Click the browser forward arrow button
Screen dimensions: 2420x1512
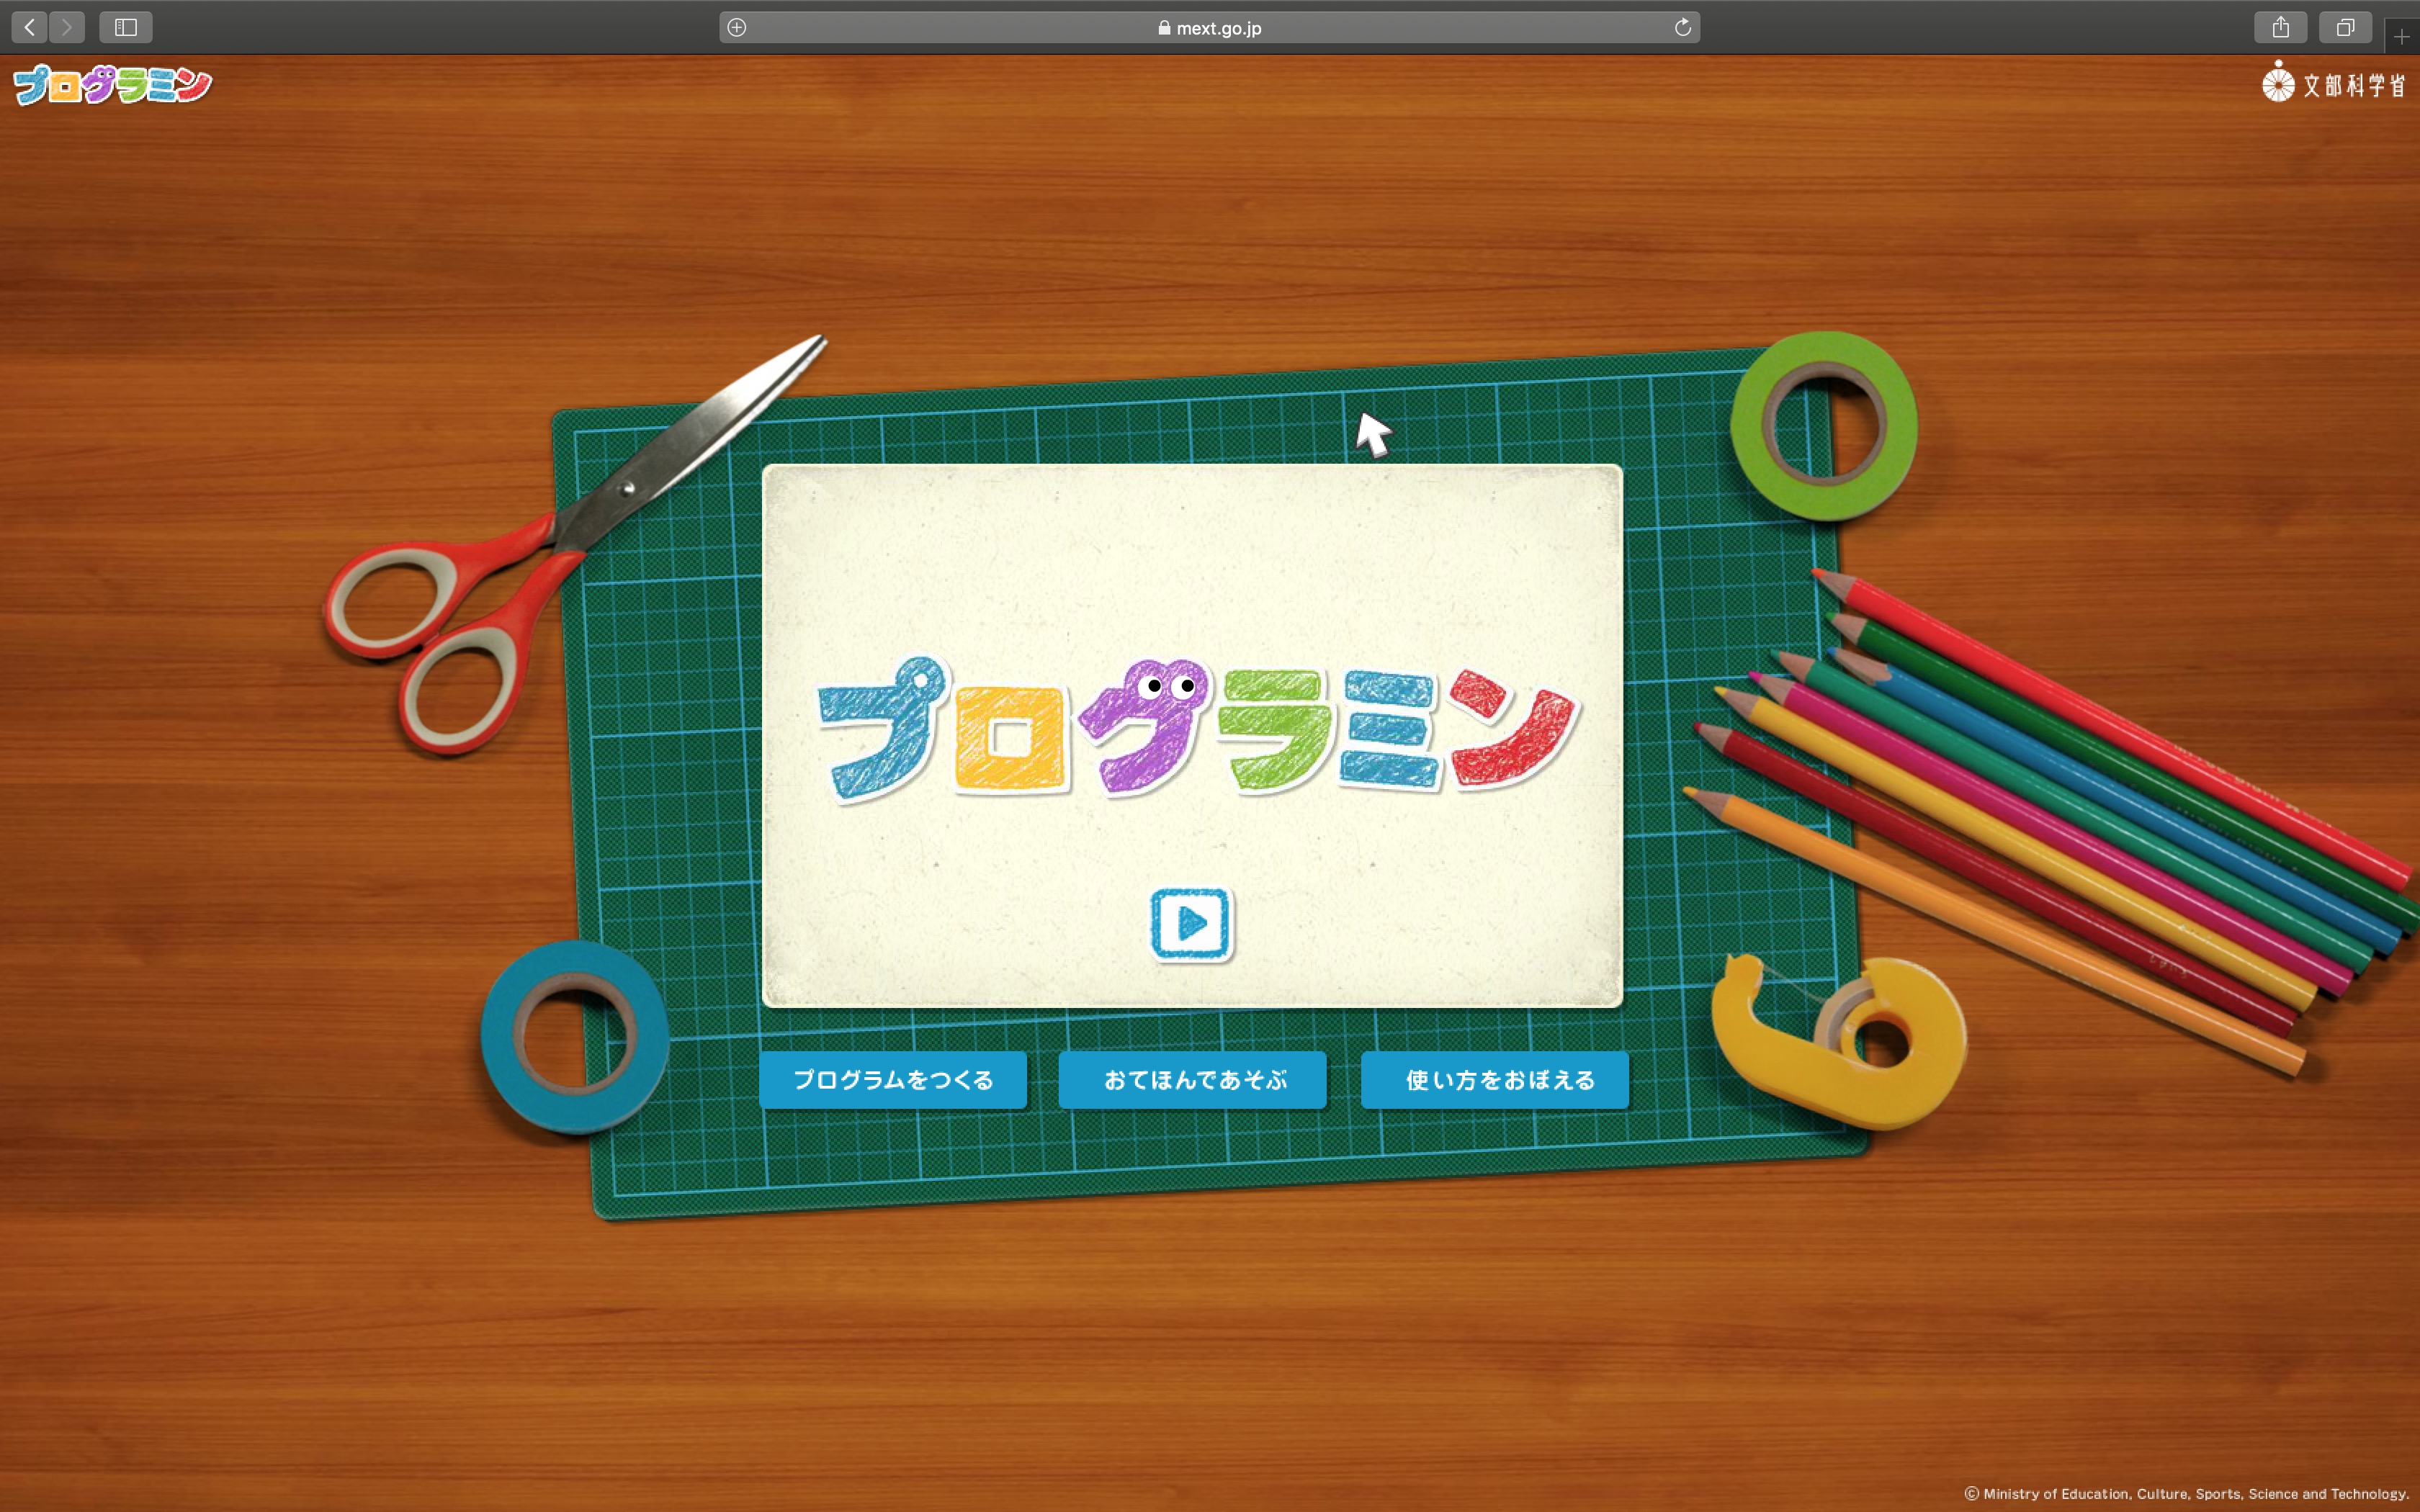point(67,27)
